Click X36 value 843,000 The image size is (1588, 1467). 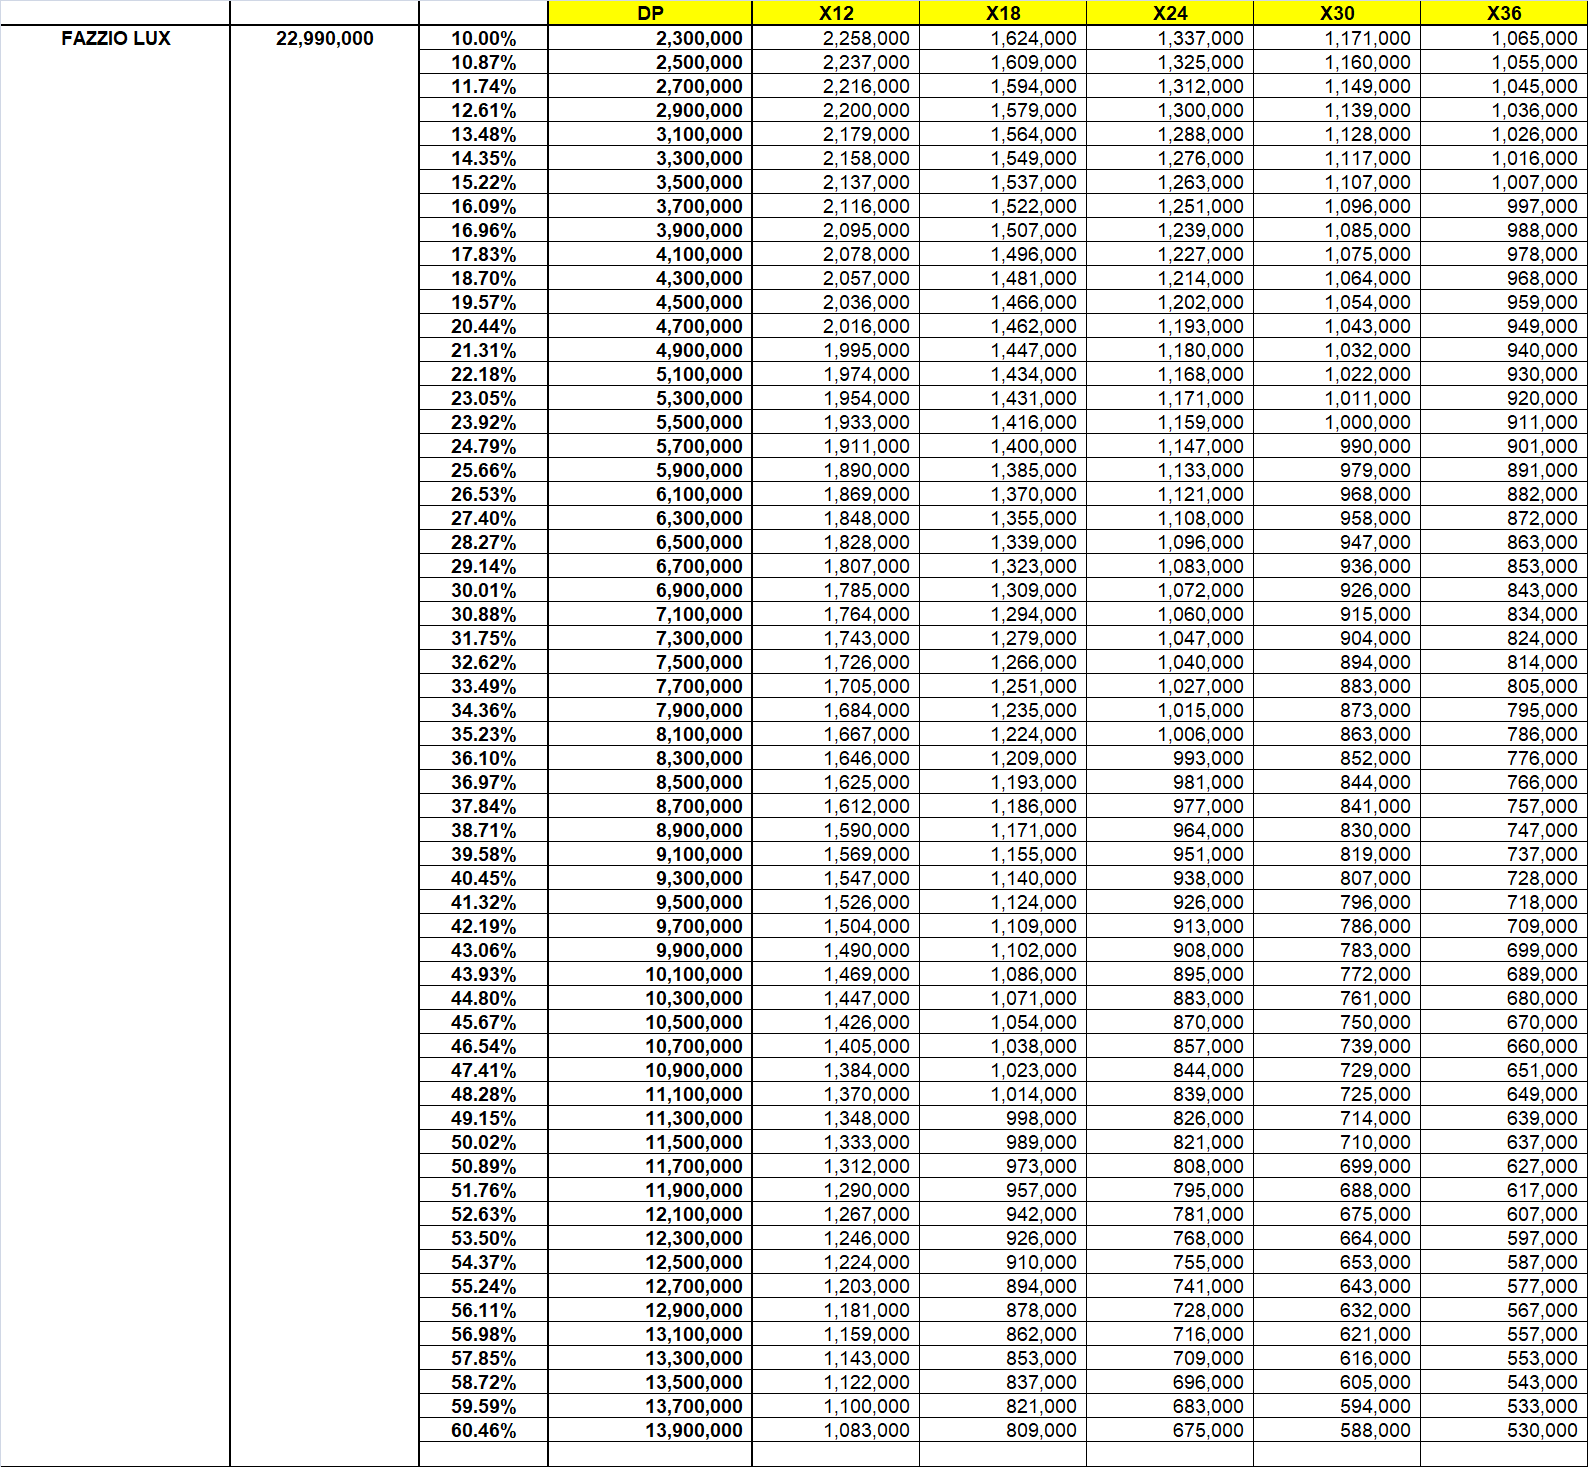[1504, 590]
